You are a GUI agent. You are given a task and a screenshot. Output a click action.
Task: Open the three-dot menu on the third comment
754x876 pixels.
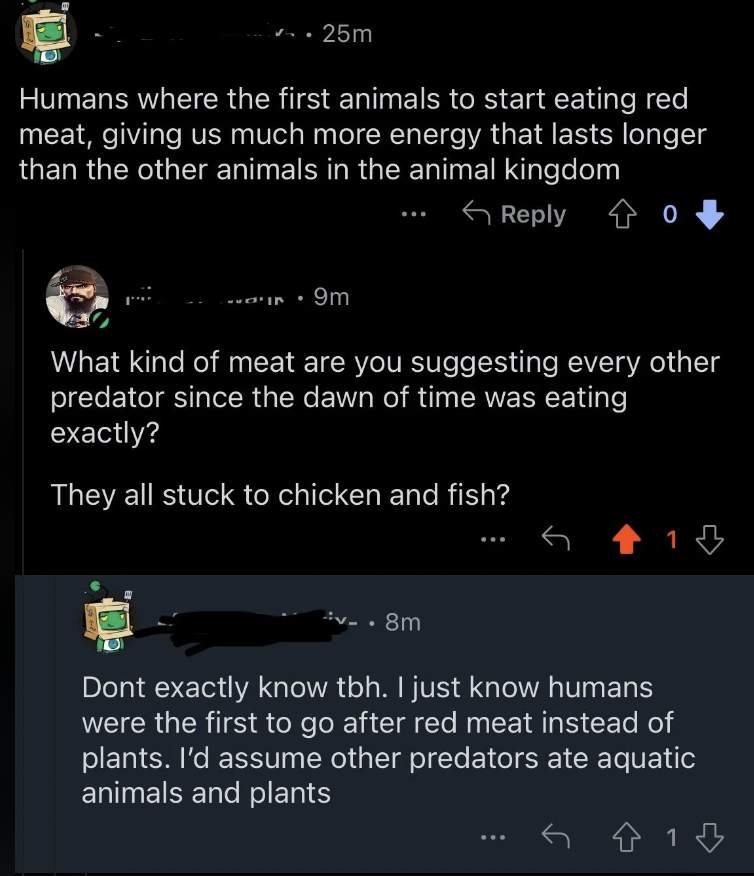coord(491,835)
